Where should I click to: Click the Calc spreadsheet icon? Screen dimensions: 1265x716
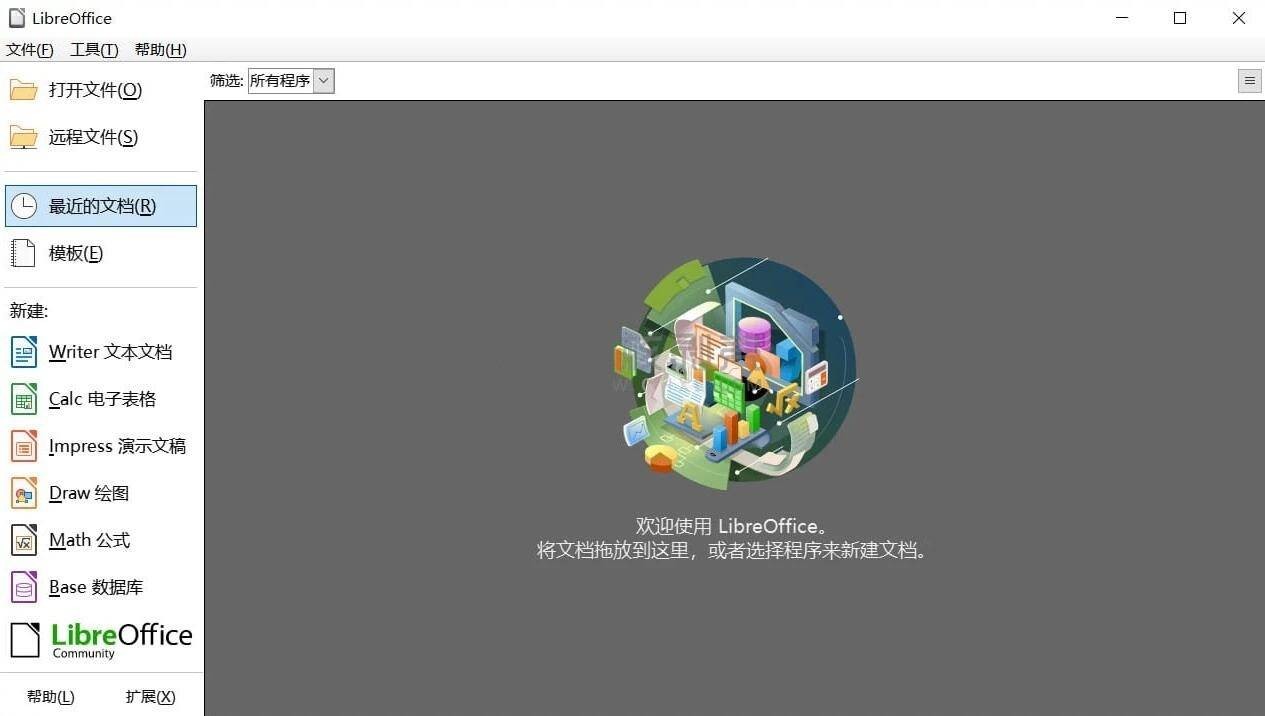24,399
